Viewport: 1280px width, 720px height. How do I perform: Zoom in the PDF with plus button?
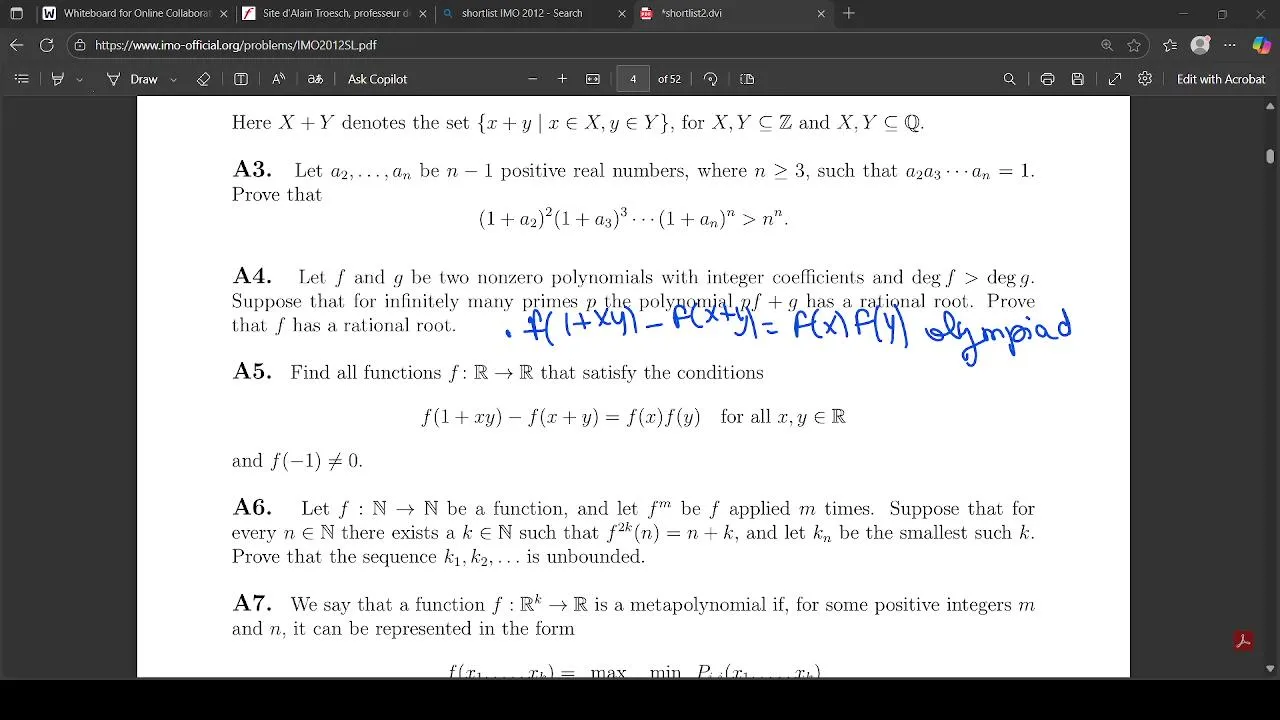tap(562, 79)
